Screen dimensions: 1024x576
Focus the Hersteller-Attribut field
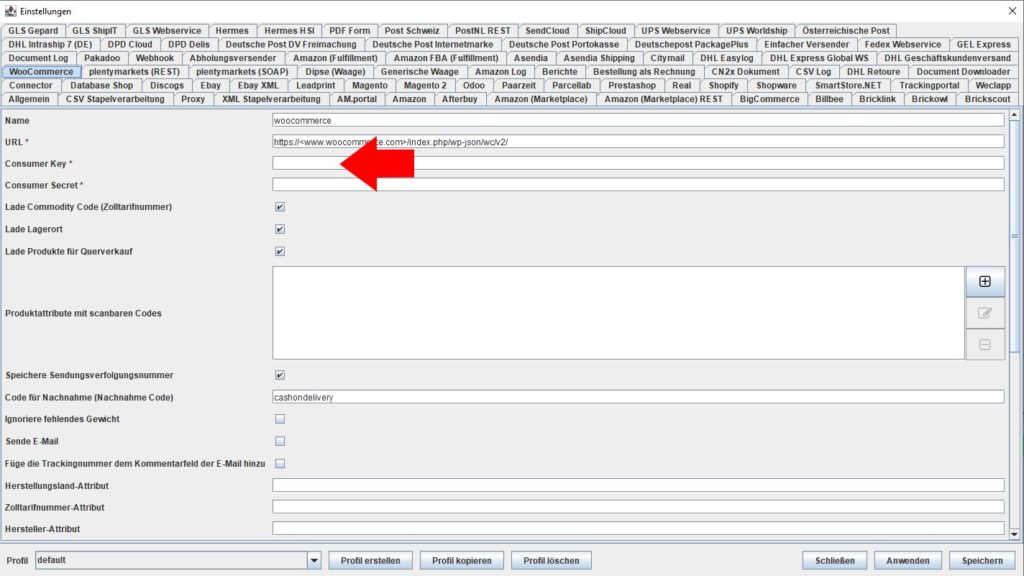(x=638, y=528)
